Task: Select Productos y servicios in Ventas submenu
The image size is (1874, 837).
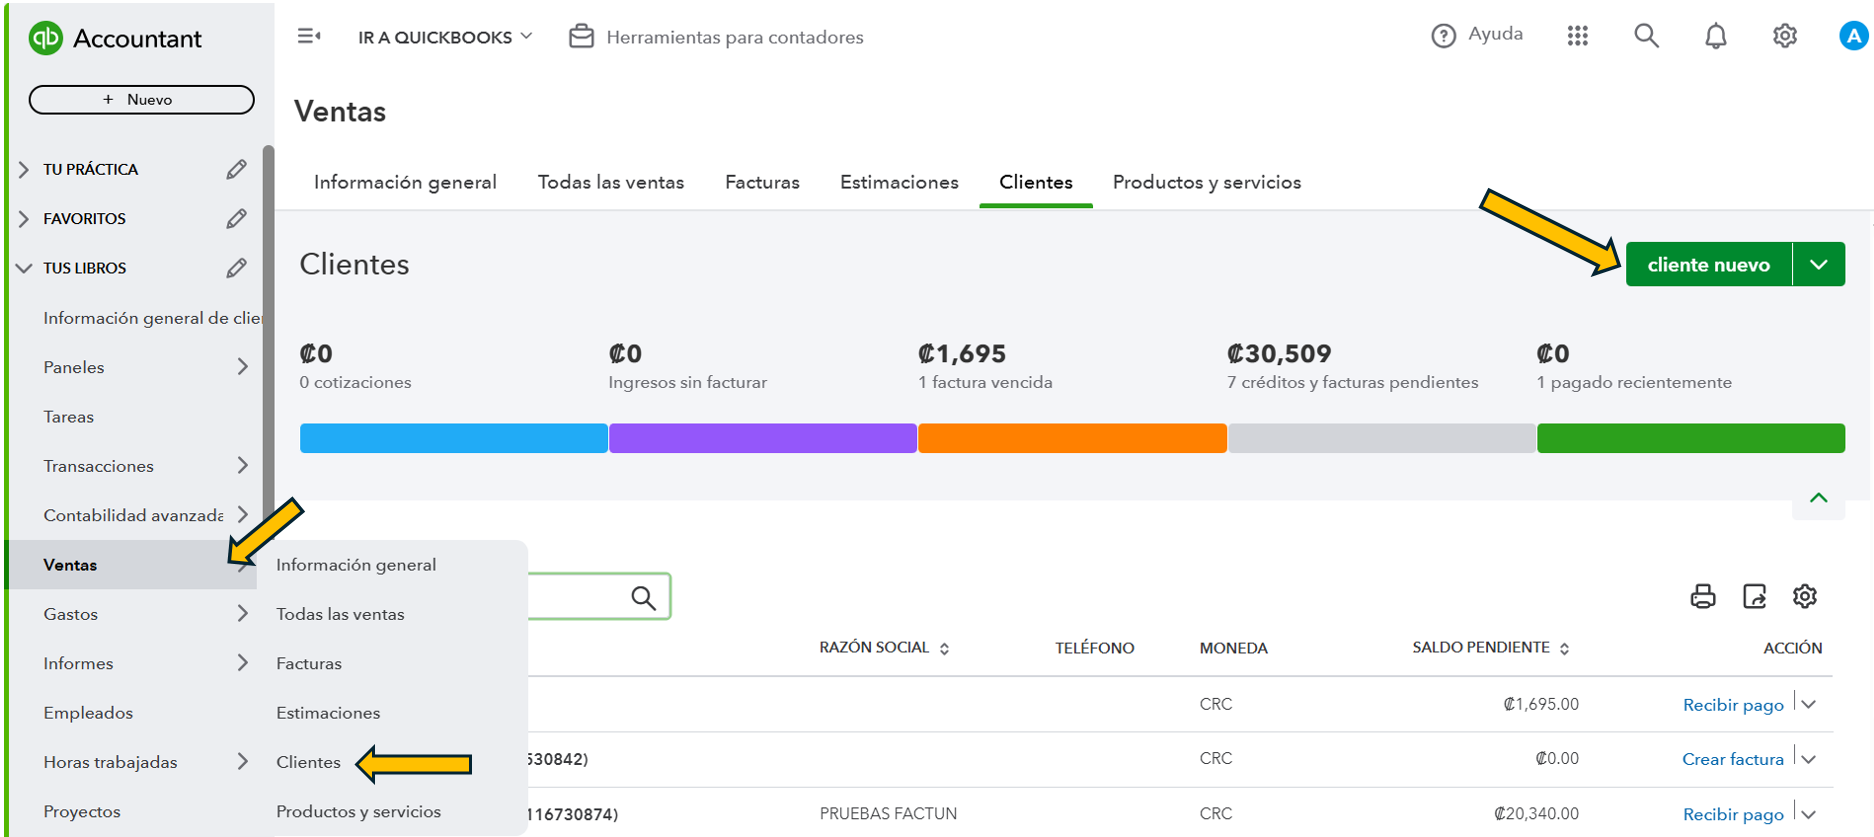Action: 358,811
